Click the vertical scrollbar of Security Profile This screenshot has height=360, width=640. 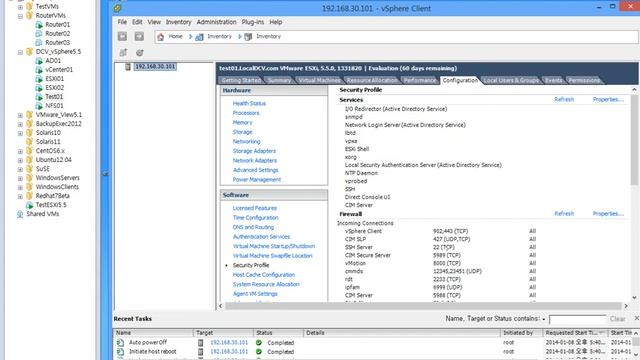(634, 140)
